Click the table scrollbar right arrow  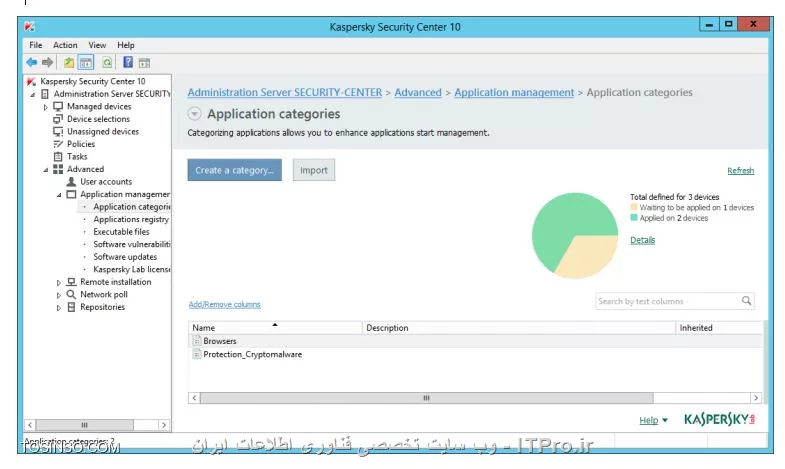756,398
